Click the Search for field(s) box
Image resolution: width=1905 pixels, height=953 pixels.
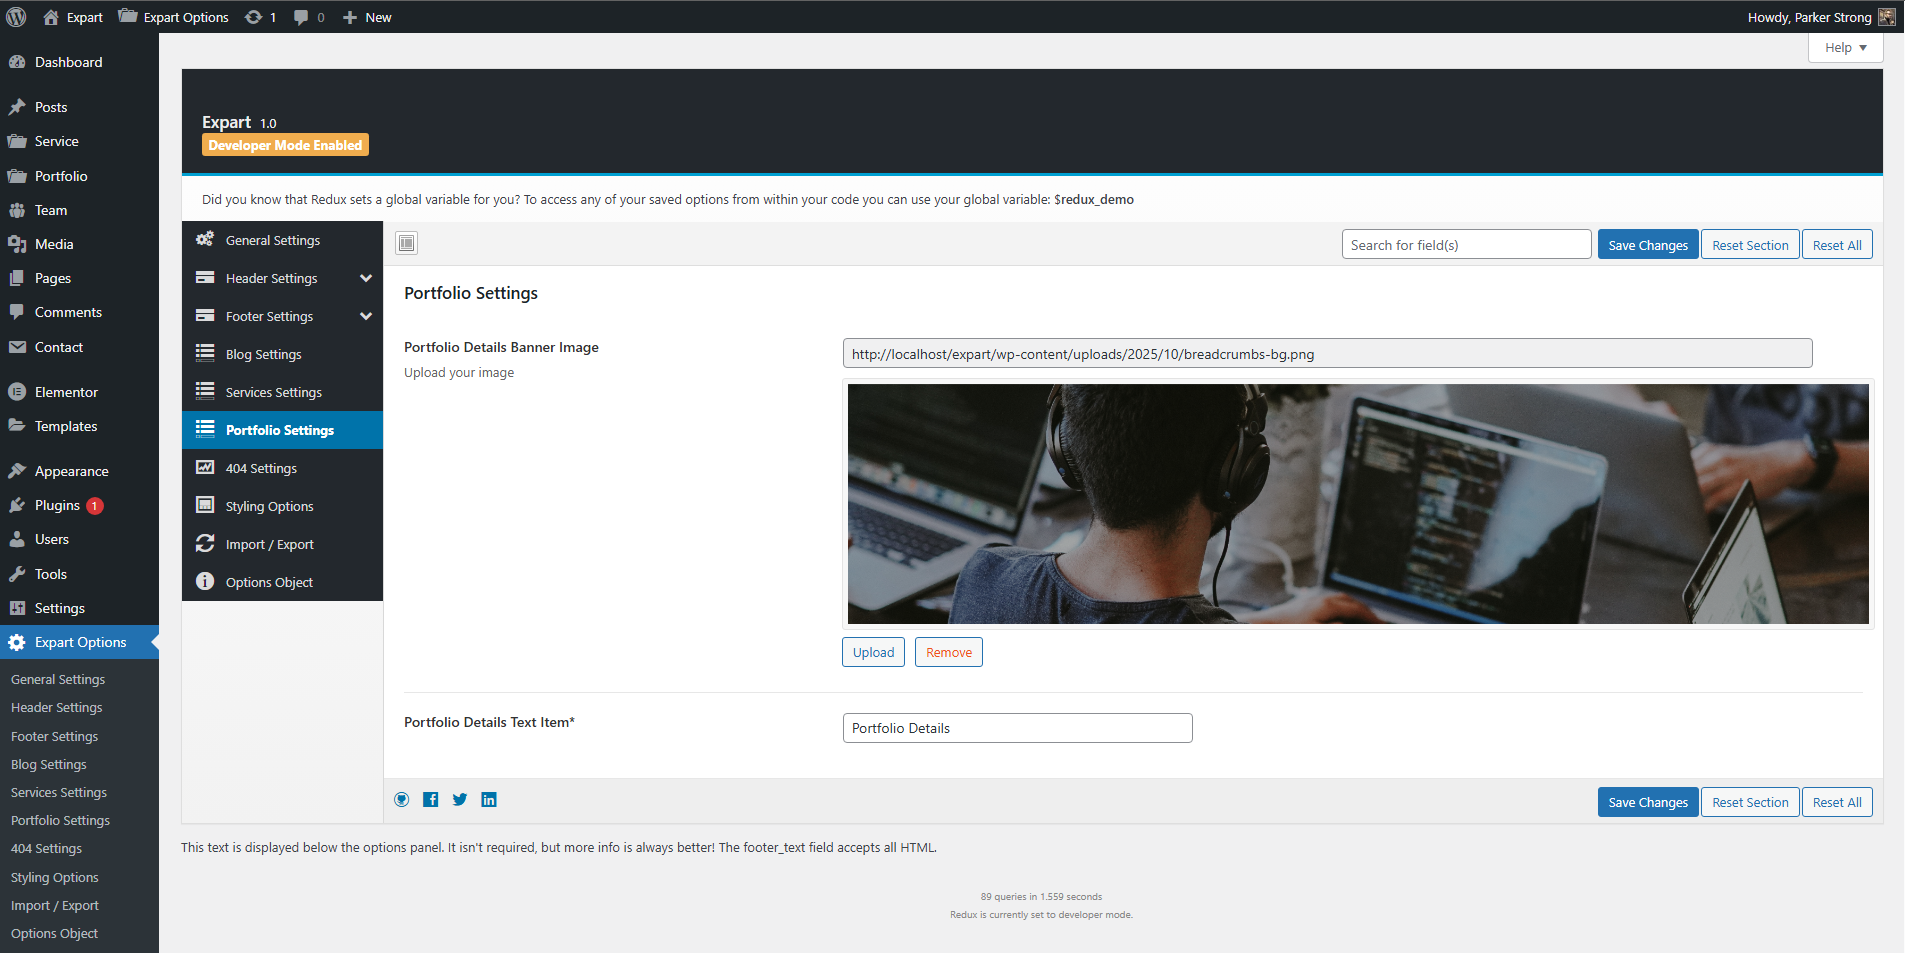point(1465,245)
